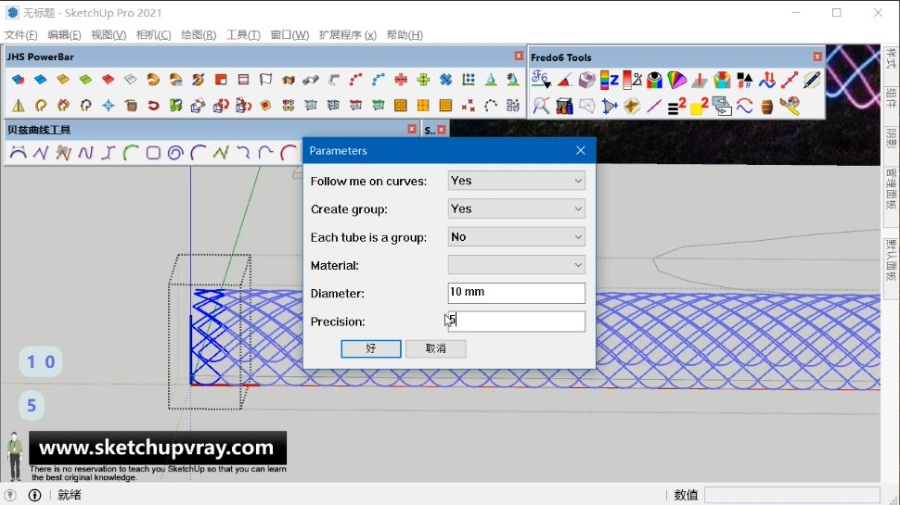The width and height of the screenshot is (900, 505).
Task: Open the 编辑(E) menu
Action: click(64, 35)
